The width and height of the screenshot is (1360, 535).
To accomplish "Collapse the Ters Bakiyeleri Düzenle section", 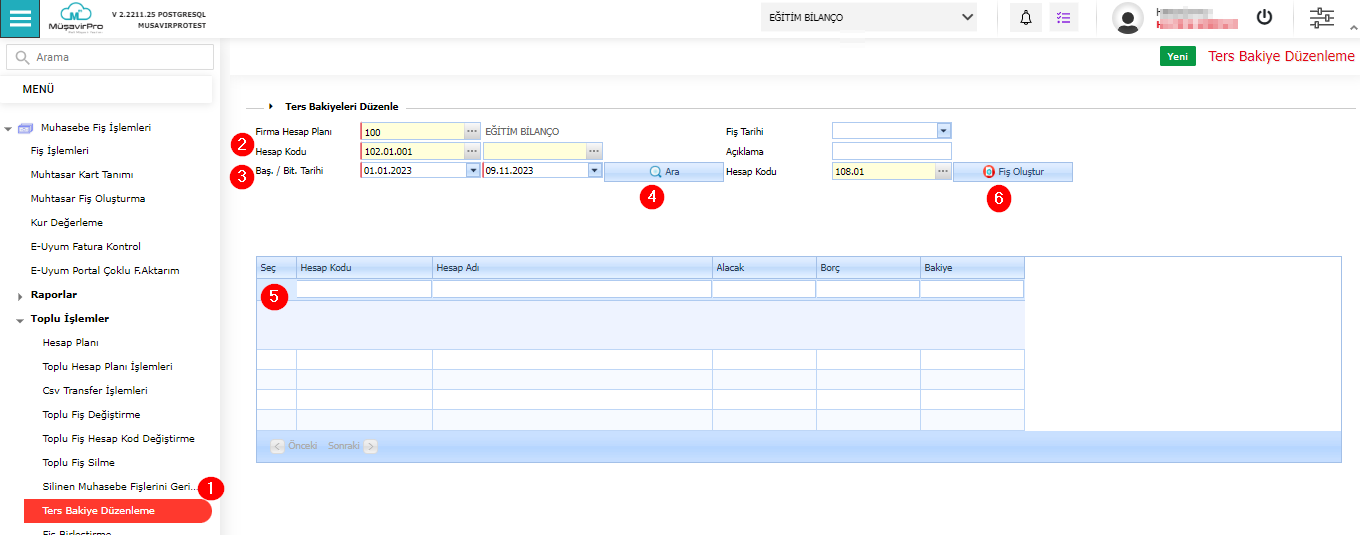I will click(271, 106).
